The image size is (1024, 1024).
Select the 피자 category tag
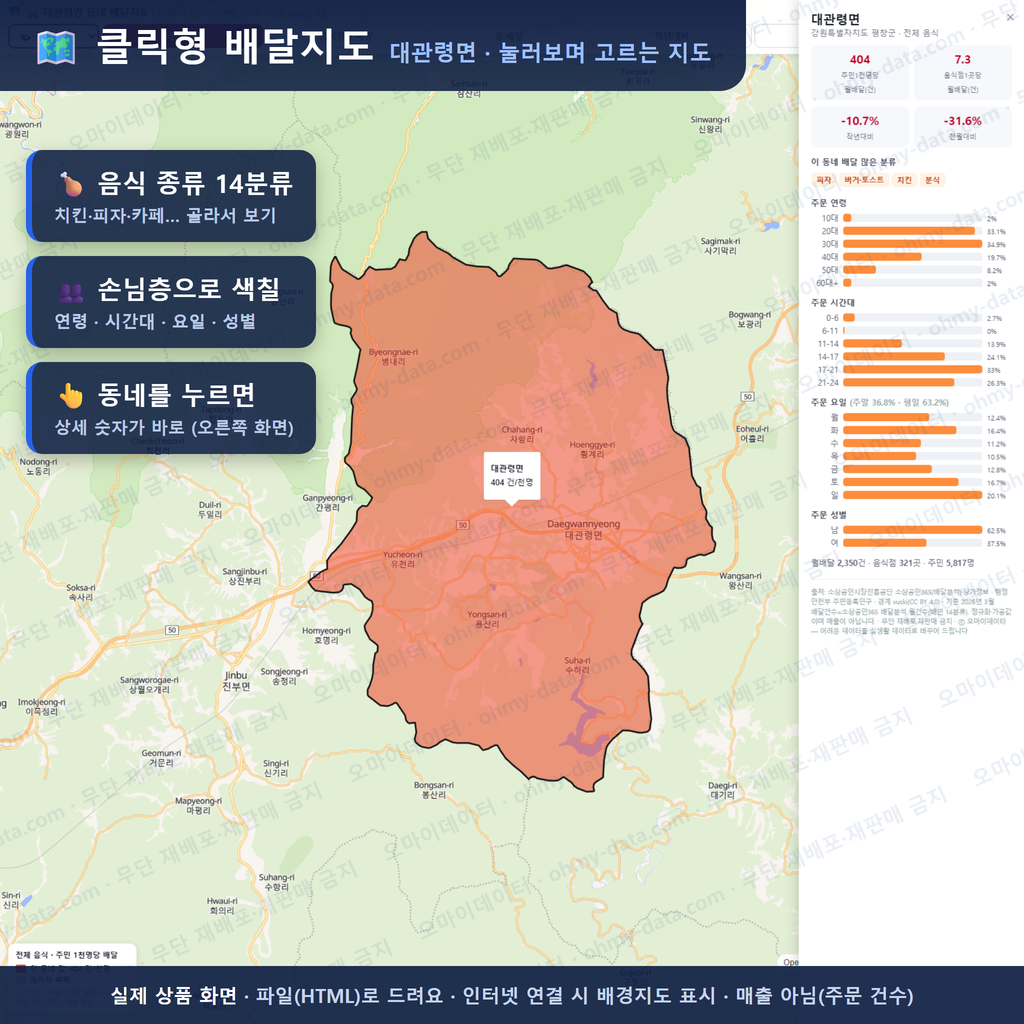click(x=824, y=180)
